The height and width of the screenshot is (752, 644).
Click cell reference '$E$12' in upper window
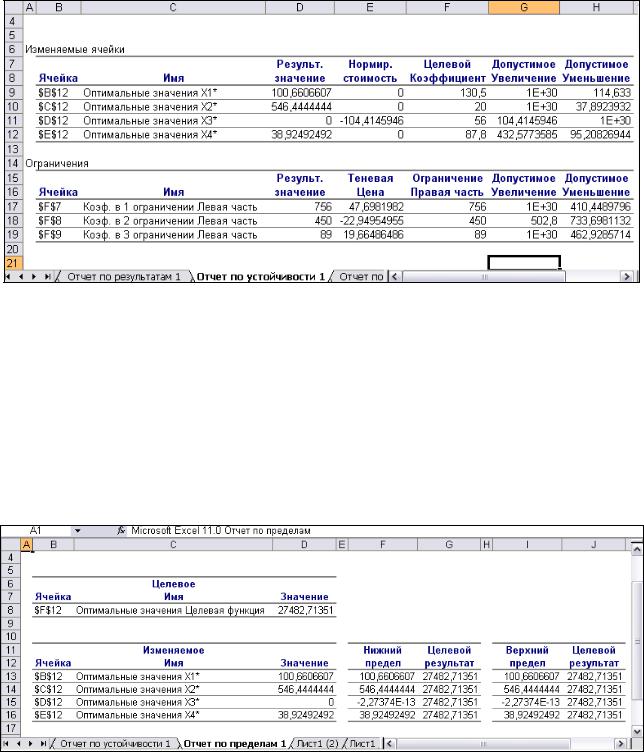tap(53, 135)
